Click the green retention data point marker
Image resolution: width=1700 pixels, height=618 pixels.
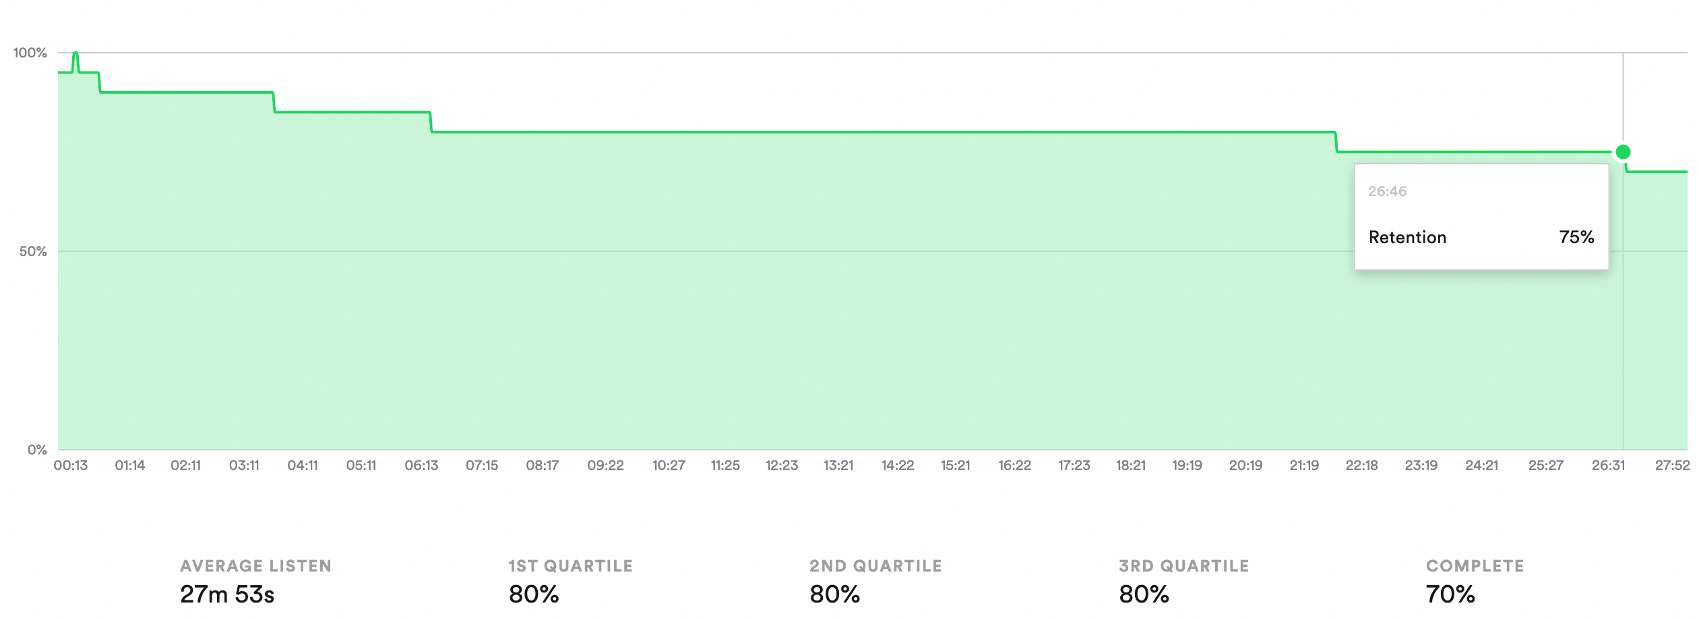point(1623,152)
